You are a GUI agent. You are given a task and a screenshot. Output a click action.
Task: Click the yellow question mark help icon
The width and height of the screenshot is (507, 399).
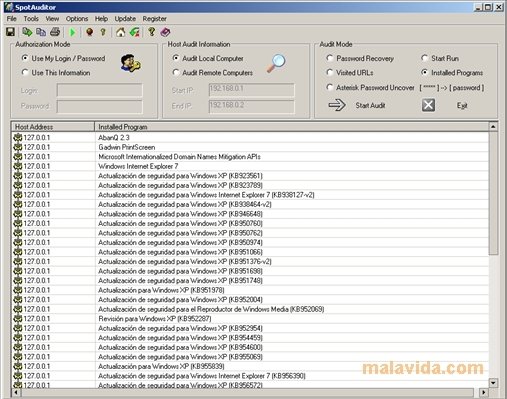coord(152,32)
